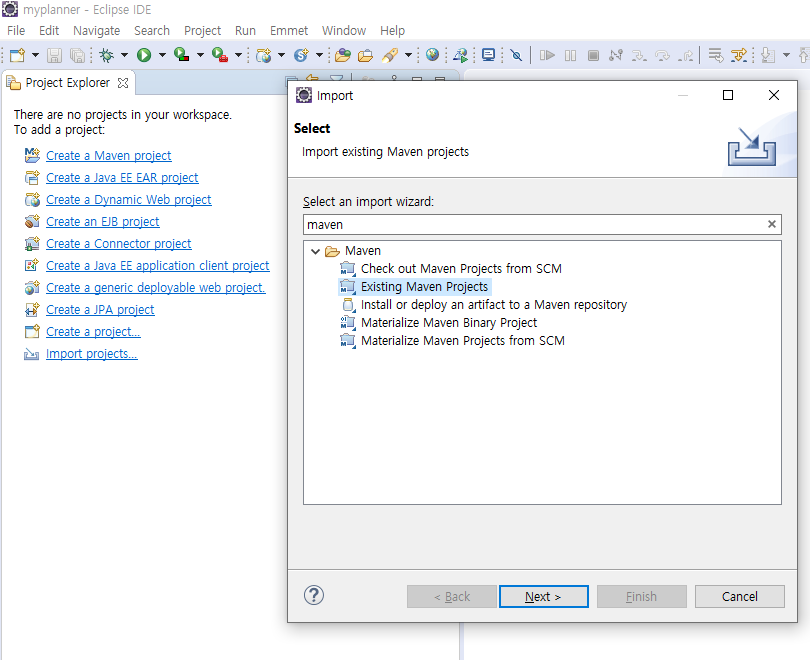
Task: Click the Resume debug icon
Action: tap(547, 55)
